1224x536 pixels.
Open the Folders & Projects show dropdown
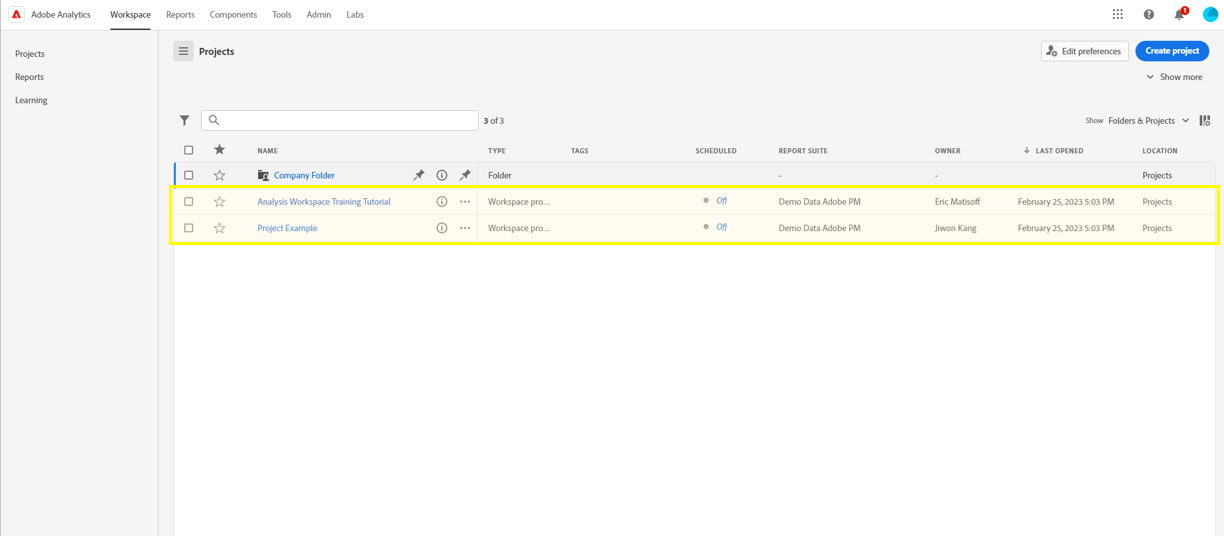coord(1149,120)
